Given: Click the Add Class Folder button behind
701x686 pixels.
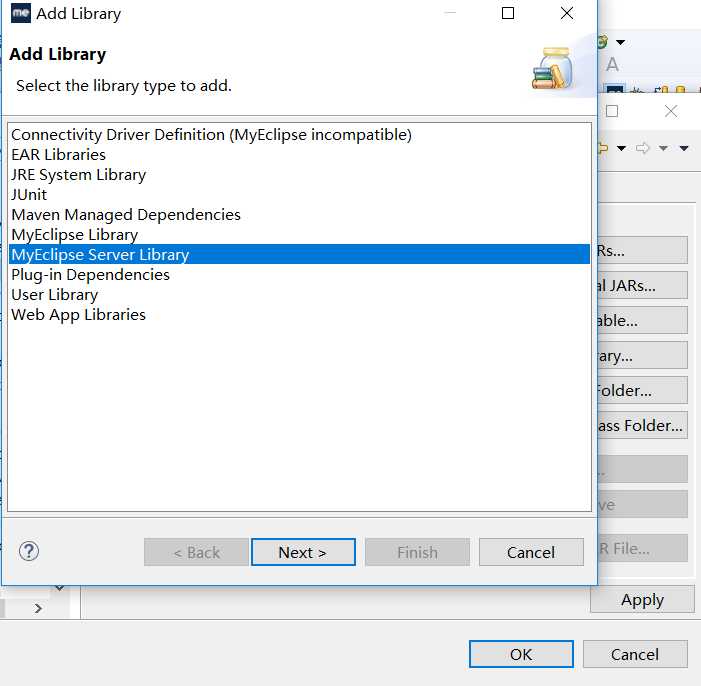Looking at the screenshot, I should [x=642, y=425].
